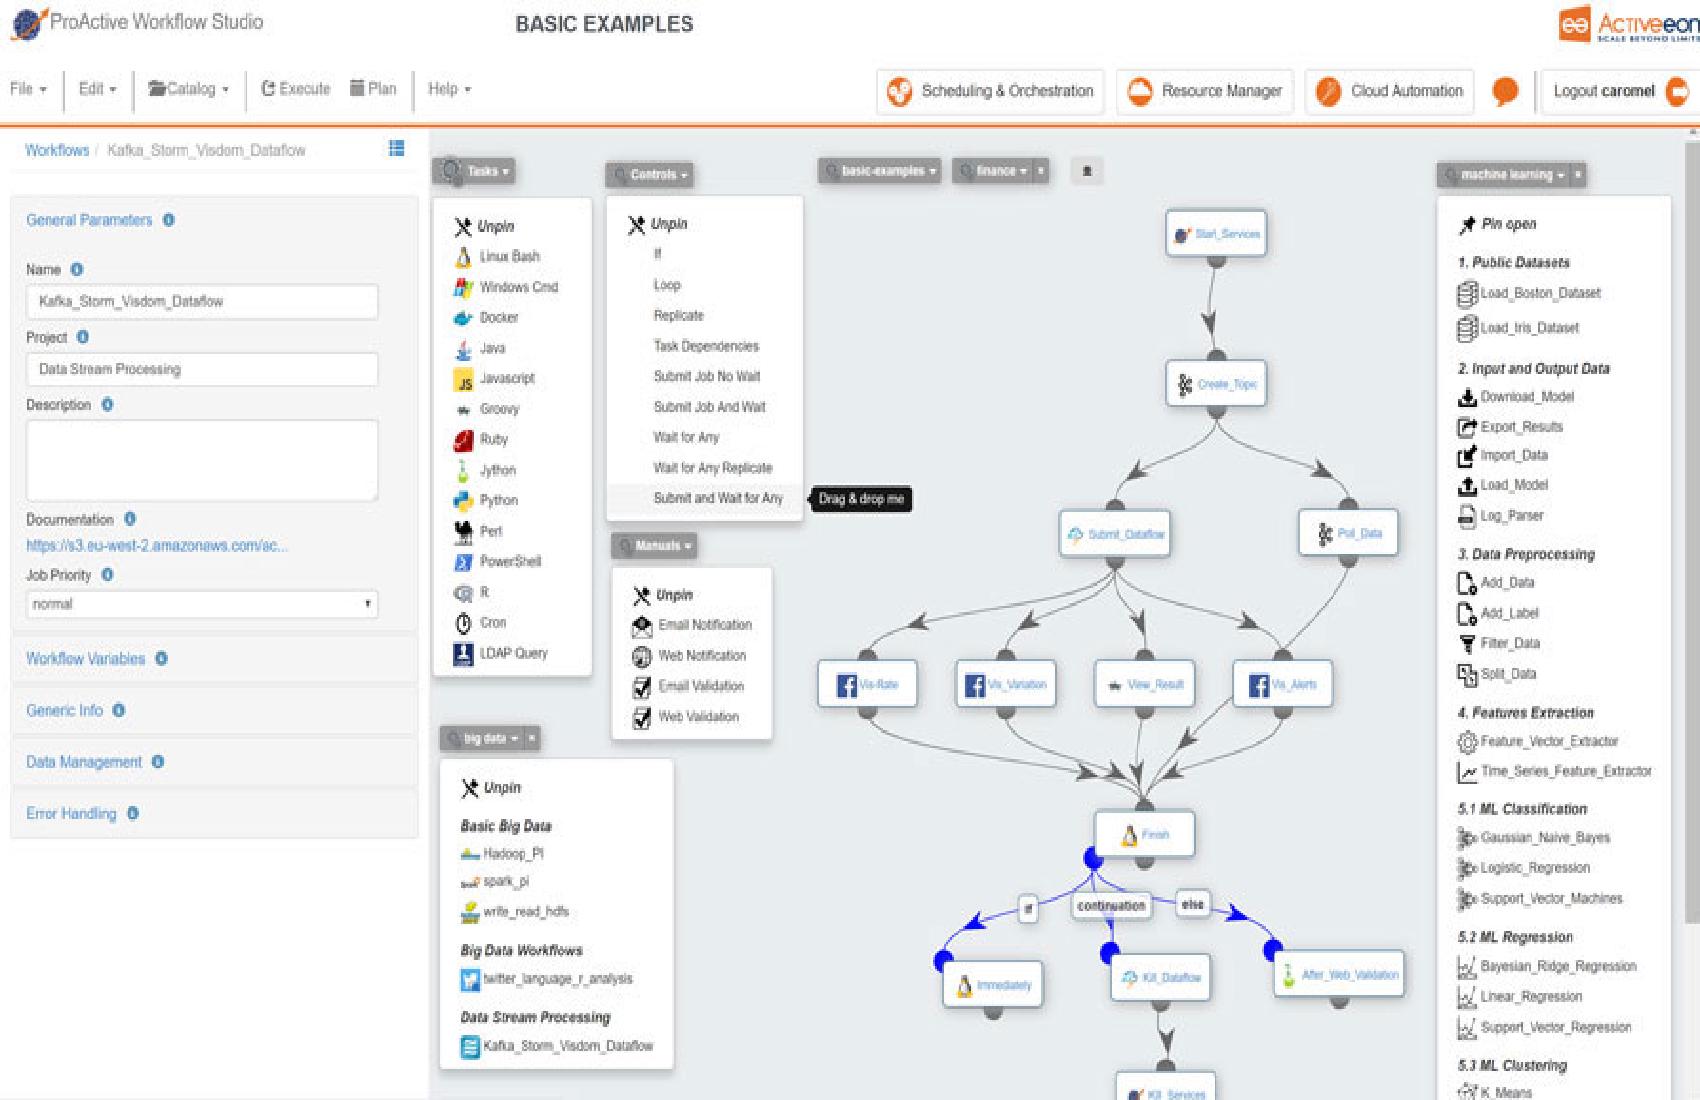The image size is (1700, 1100).
Task: Edit the workflow Name field
Action: 202,301
